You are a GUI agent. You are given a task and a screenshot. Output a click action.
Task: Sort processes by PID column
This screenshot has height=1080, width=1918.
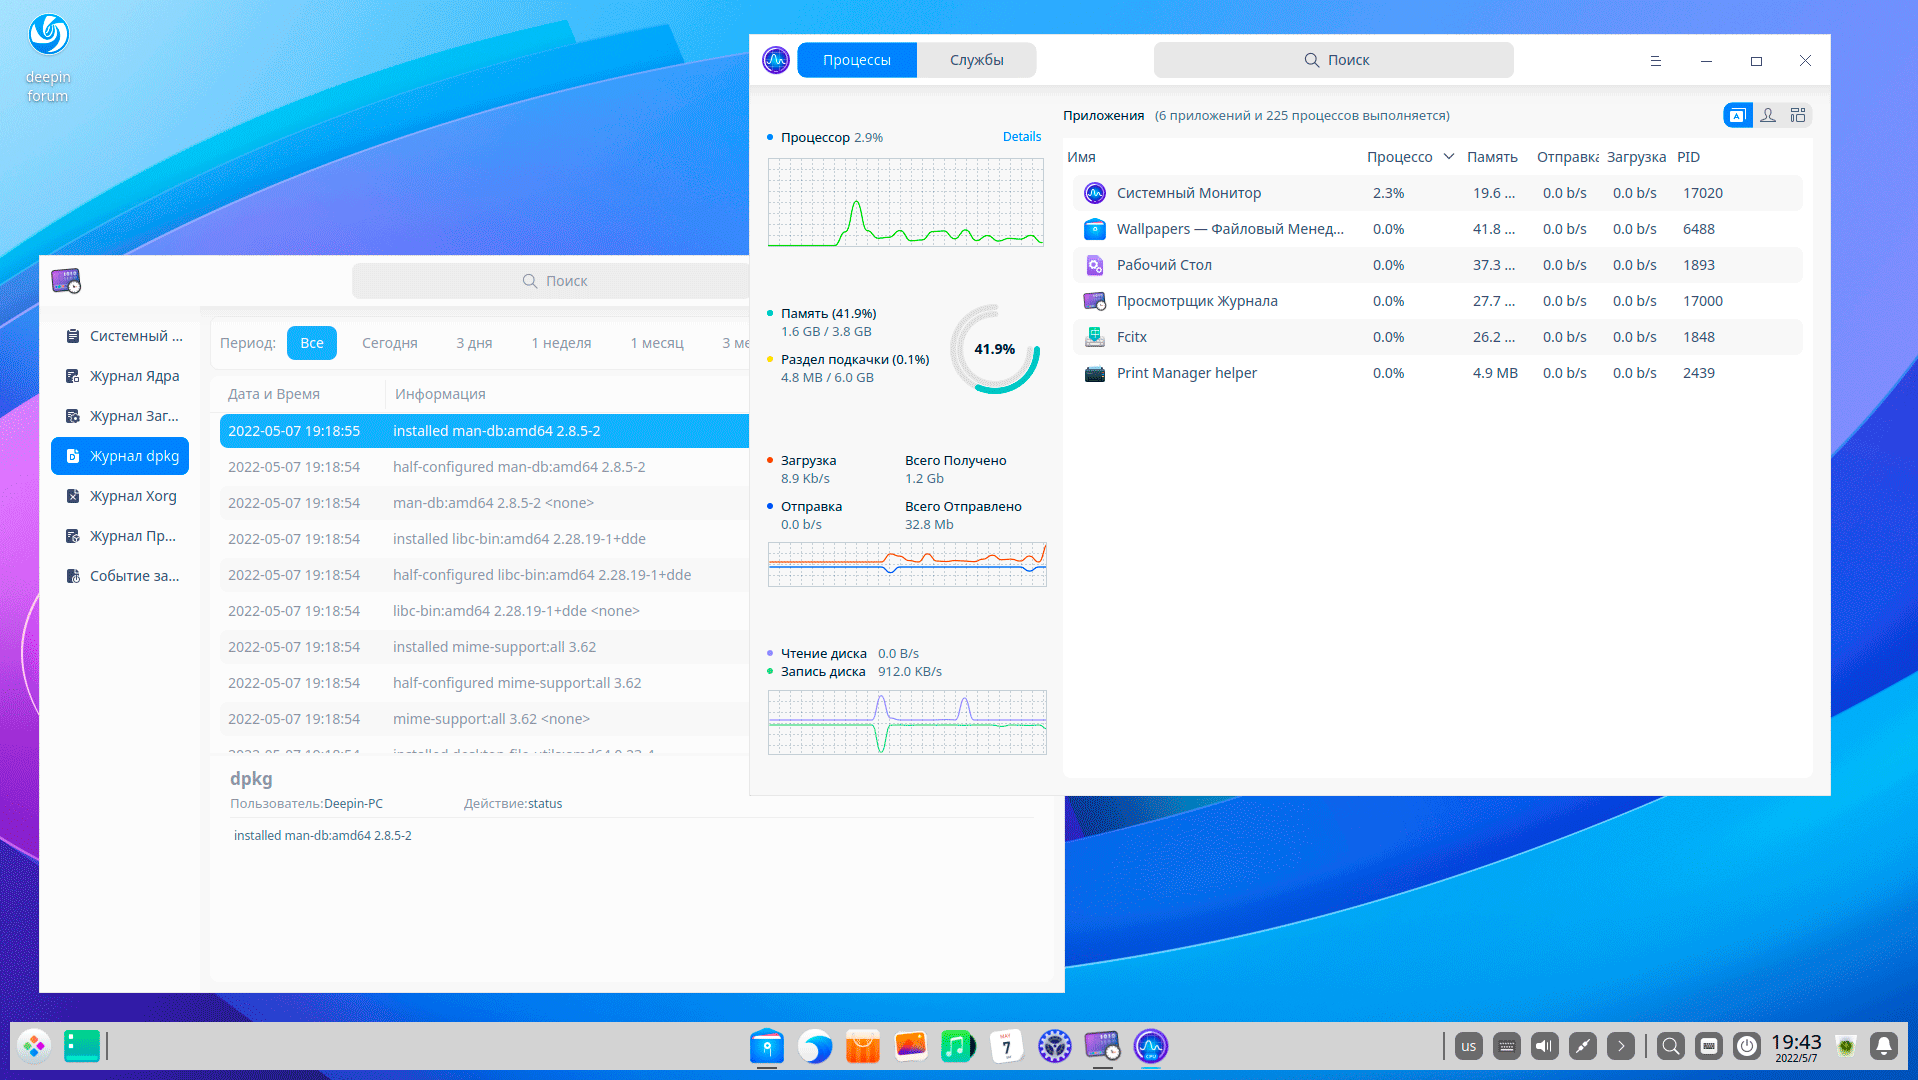click(x=1688, y=157)
